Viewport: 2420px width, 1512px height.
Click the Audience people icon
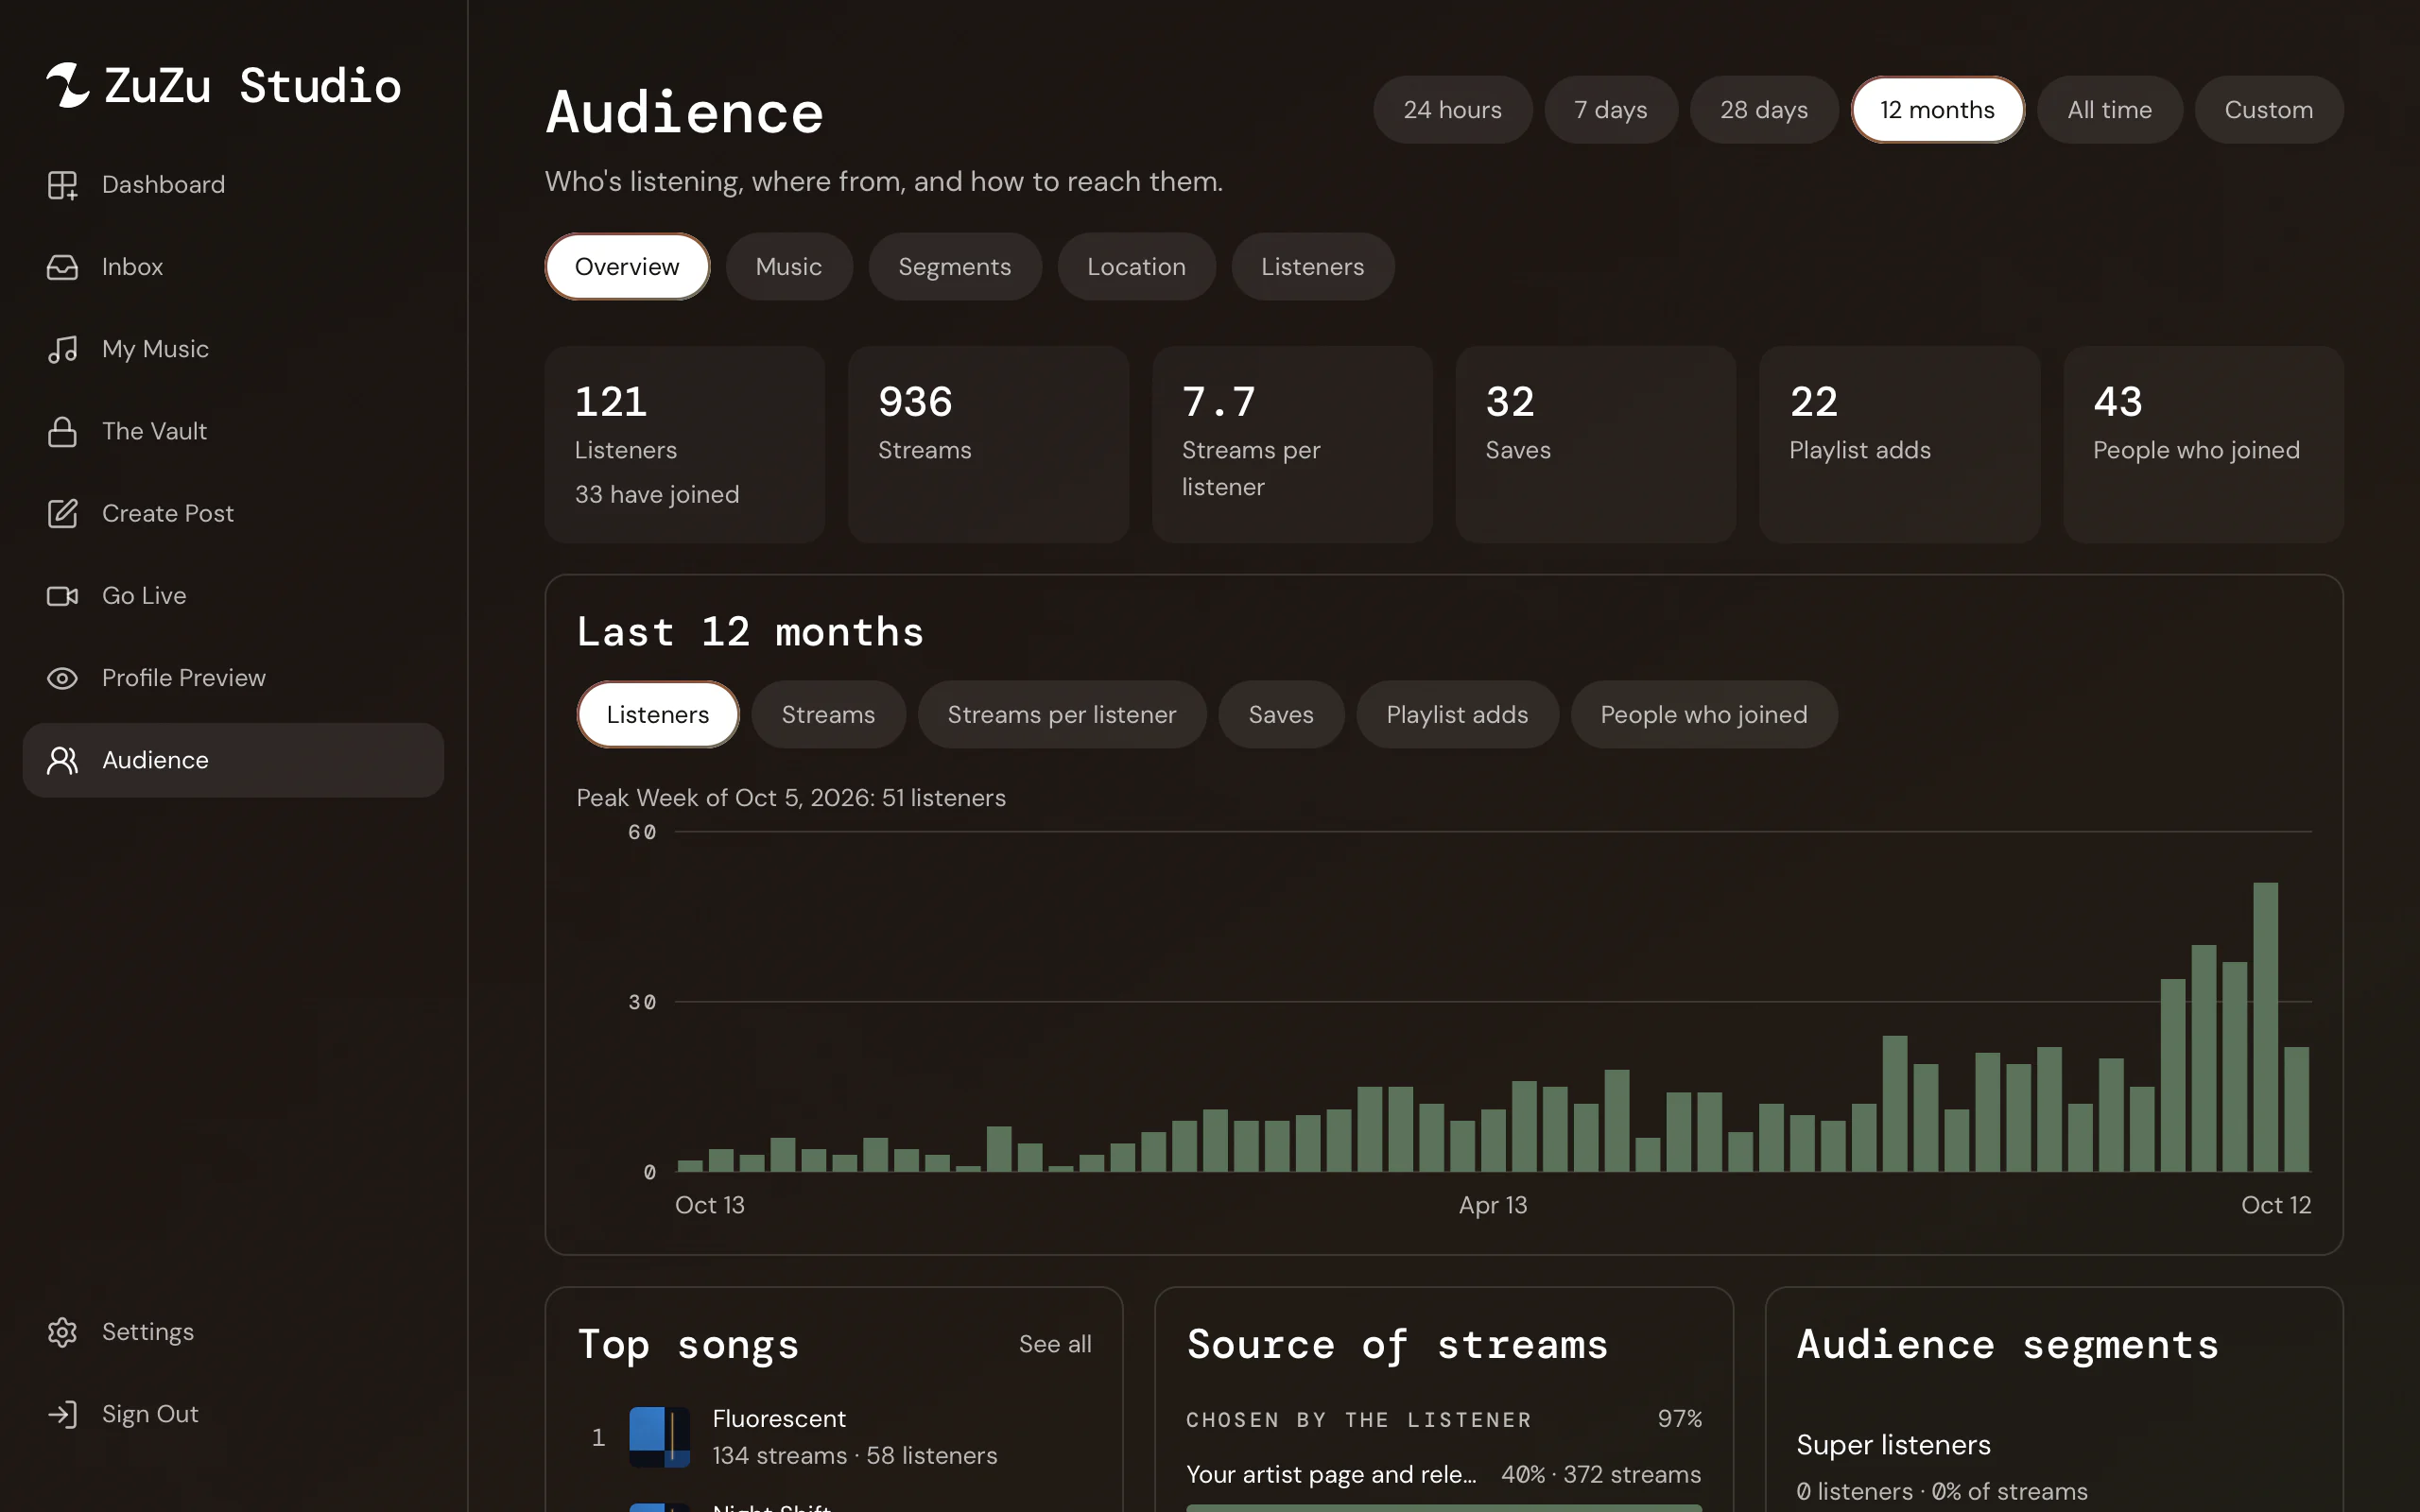(x=62, y=760)
